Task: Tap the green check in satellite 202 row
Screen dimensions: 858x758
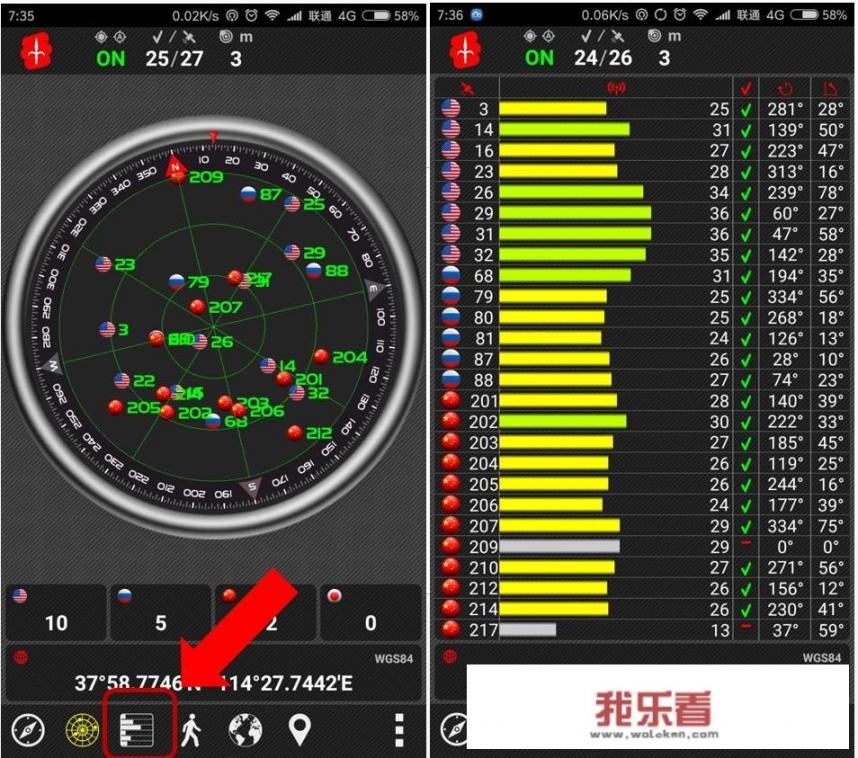Action: [x=746, y=423]
